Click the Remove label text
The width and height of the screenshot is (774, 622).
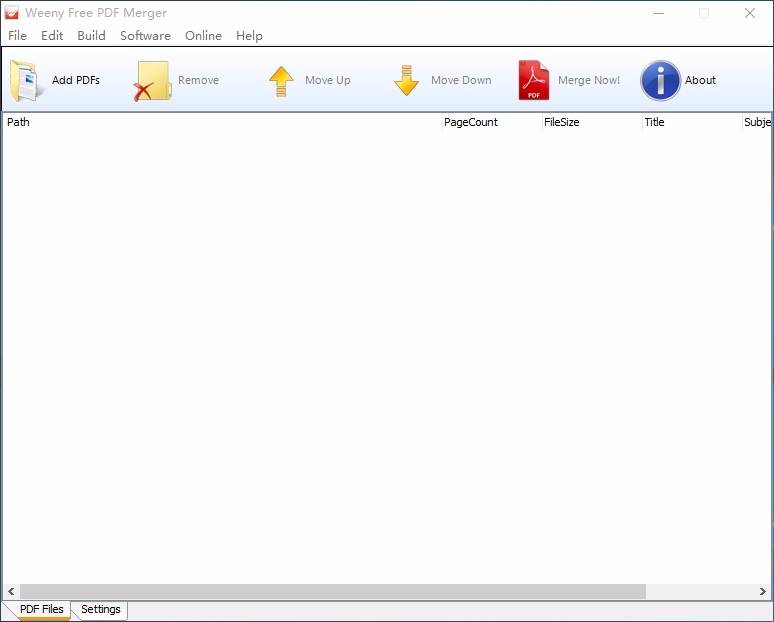click(198, 80)
